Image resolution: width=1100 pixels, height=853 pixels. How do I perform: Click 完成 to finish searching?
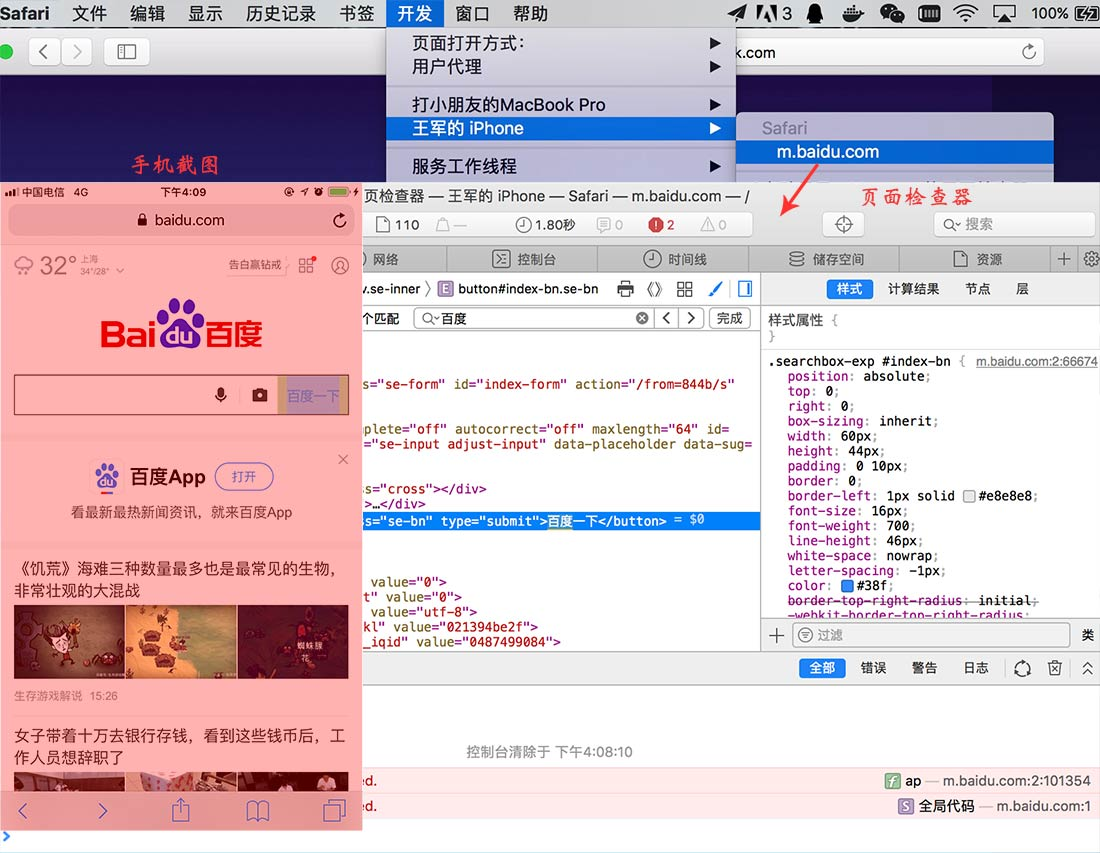(x=730, y=318)
